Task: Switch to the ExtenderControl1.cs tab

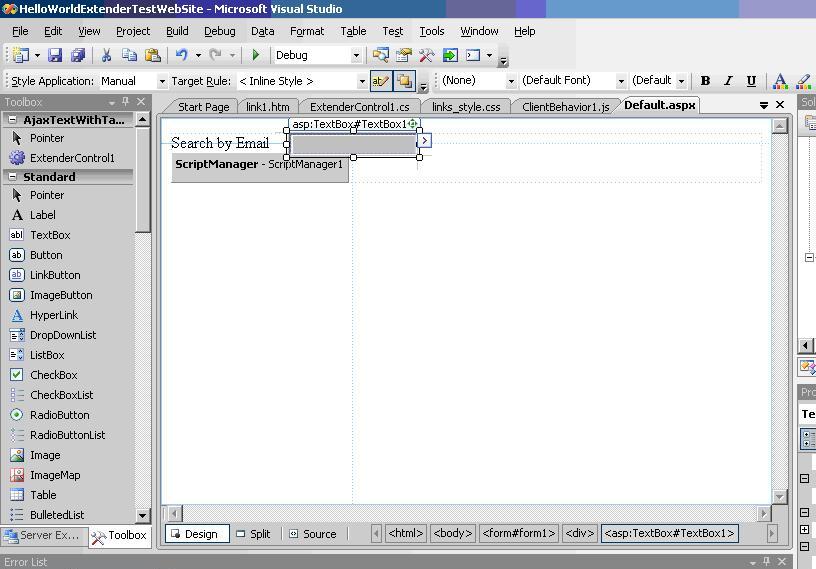Action: tap(359, 107)
